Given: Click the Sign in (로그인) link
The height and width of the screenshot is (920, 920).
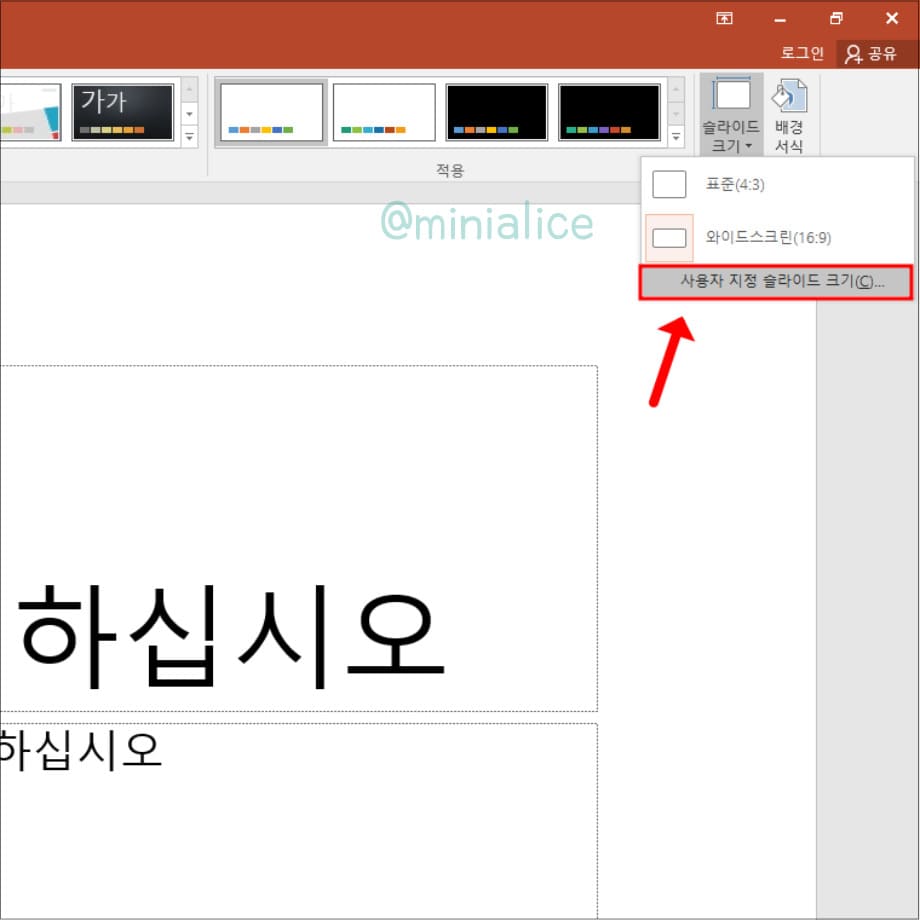Looking at the screenshot, I should (x=802, y=53).
